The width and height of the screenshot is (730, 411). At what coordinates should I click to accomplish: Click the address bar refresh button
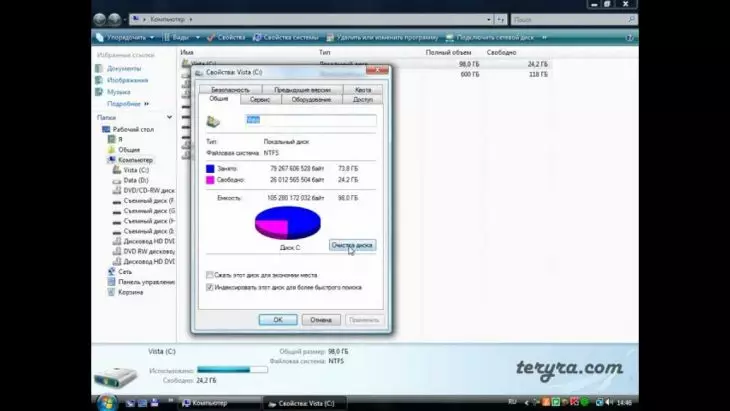coord(500,20)
